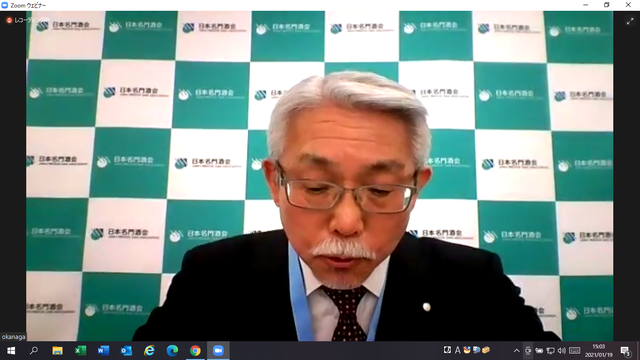Image resolution: width=640 pixels, height=360 pixels.
Task: Select the Zoom app on the taskbar
Action: tap(218, 351)
